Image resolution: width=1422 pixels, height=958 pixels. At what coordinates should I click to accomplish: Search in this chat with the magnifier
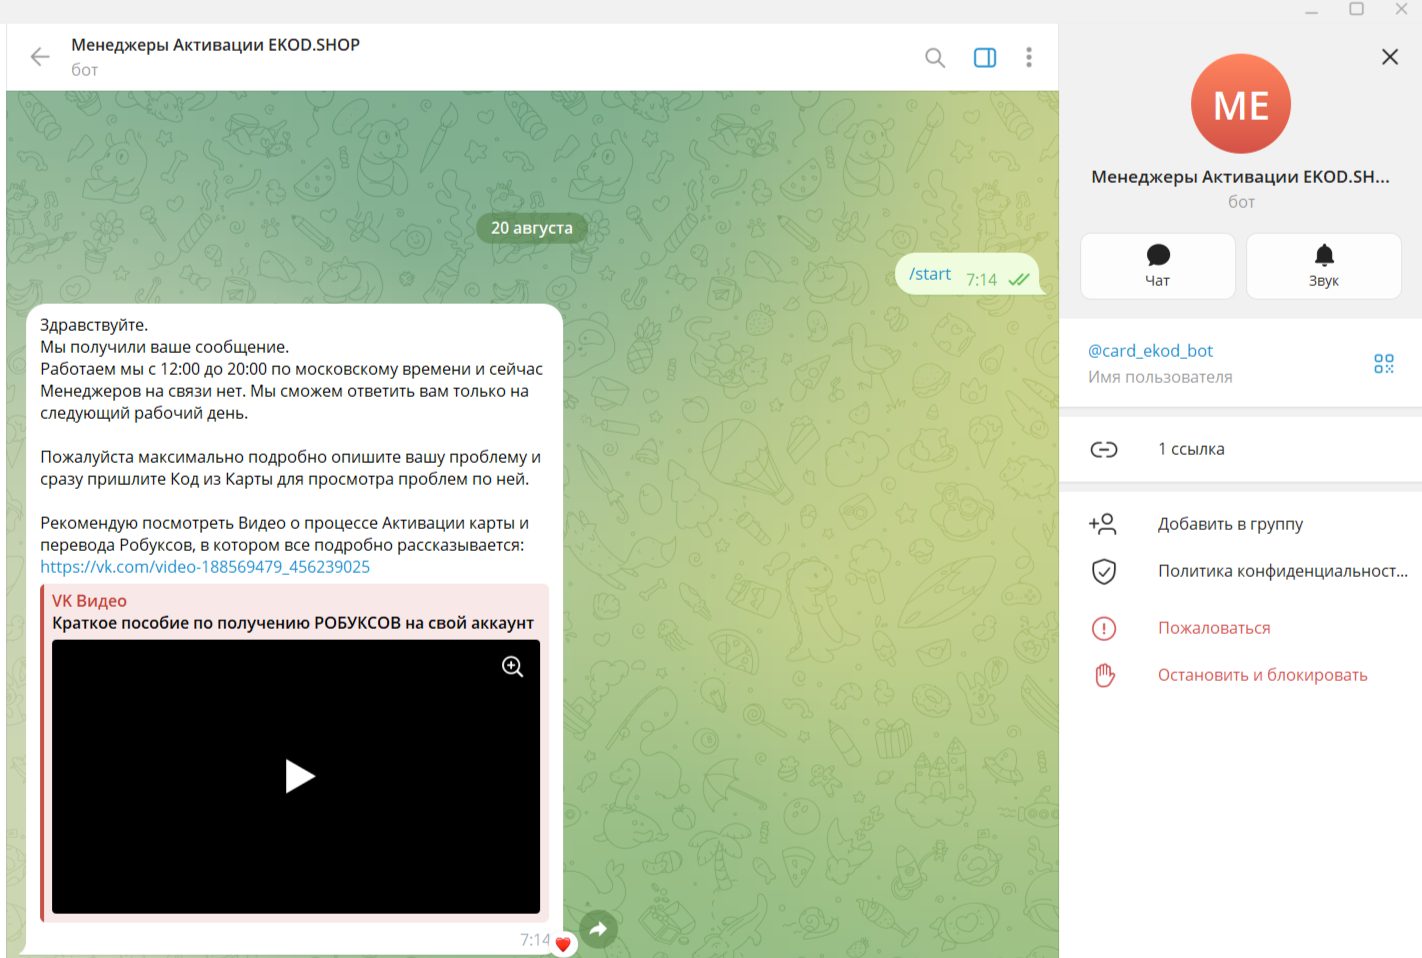935,57
